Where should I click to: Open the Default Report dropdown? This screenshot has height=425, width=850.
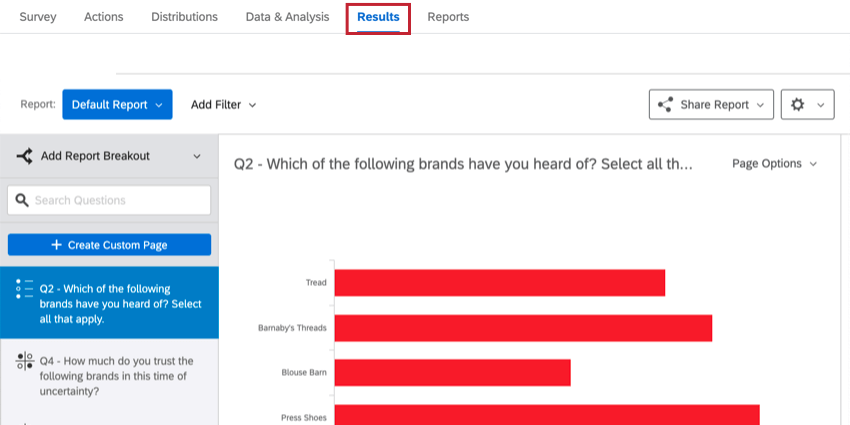point(117,105)
